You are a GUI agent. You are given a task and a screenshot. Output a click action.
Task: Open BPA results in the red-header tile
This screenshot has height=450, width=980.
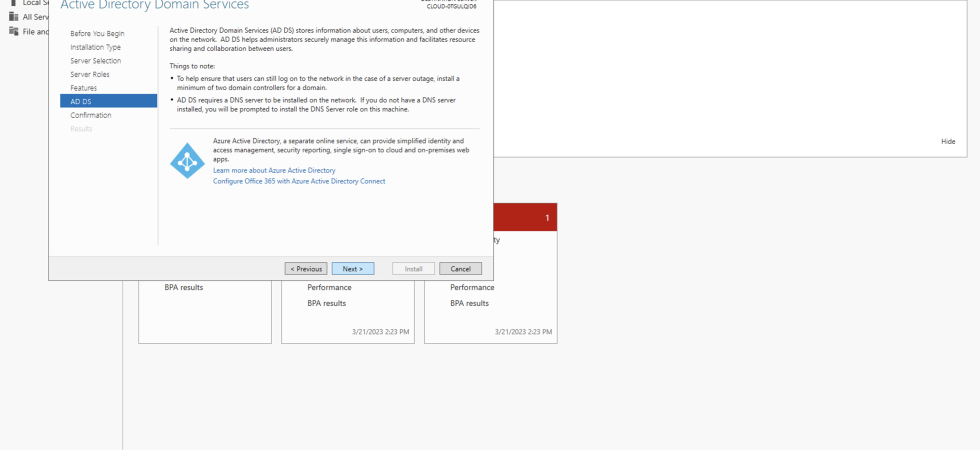pos(469,303)
